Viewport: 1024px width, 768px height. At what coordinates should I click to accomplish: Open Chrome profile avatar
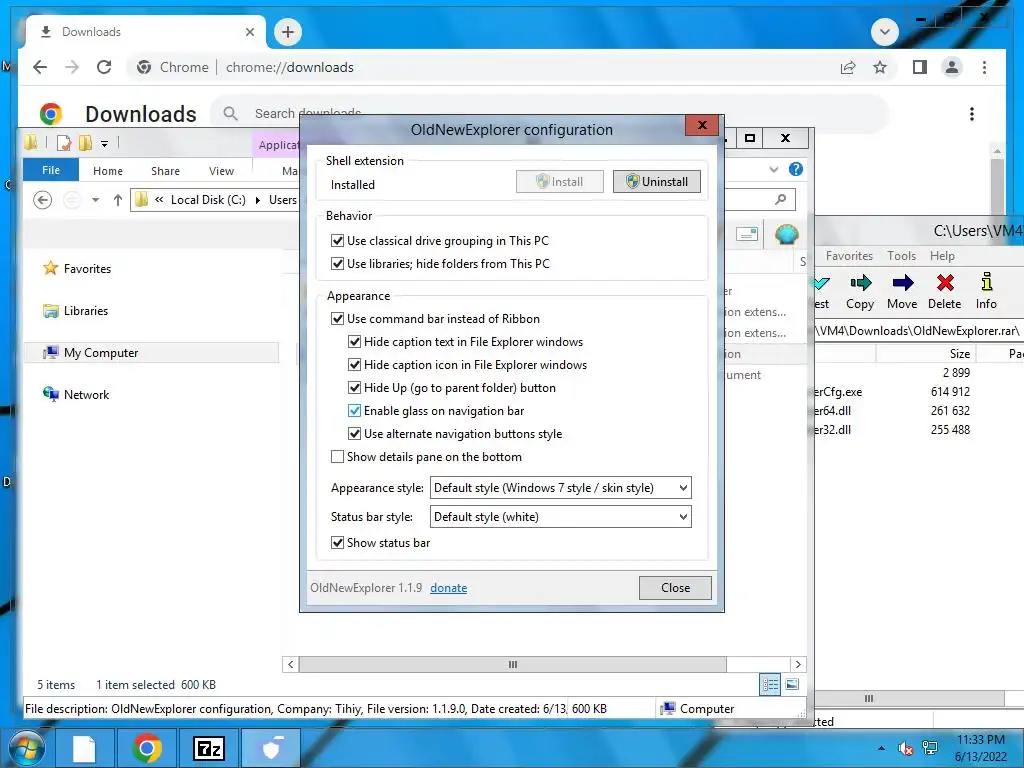click(952, 67)
